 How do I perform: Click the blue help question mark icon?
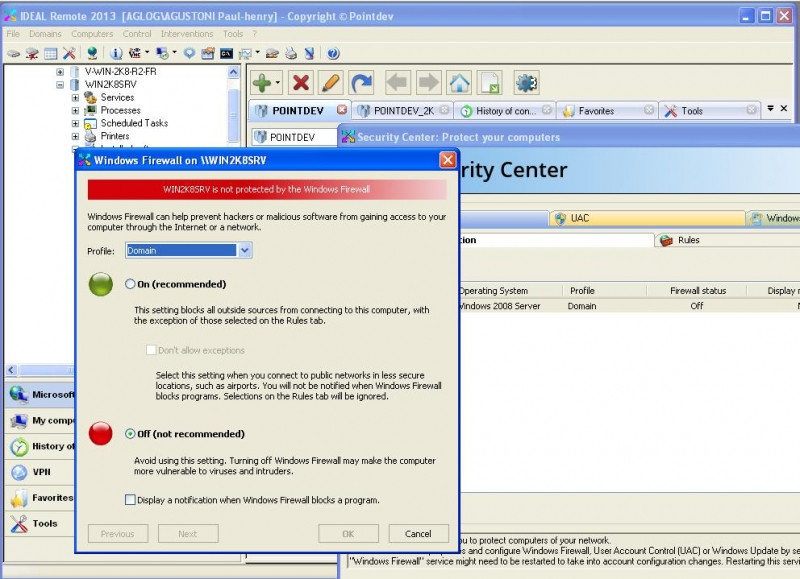(x=333, y=54)
